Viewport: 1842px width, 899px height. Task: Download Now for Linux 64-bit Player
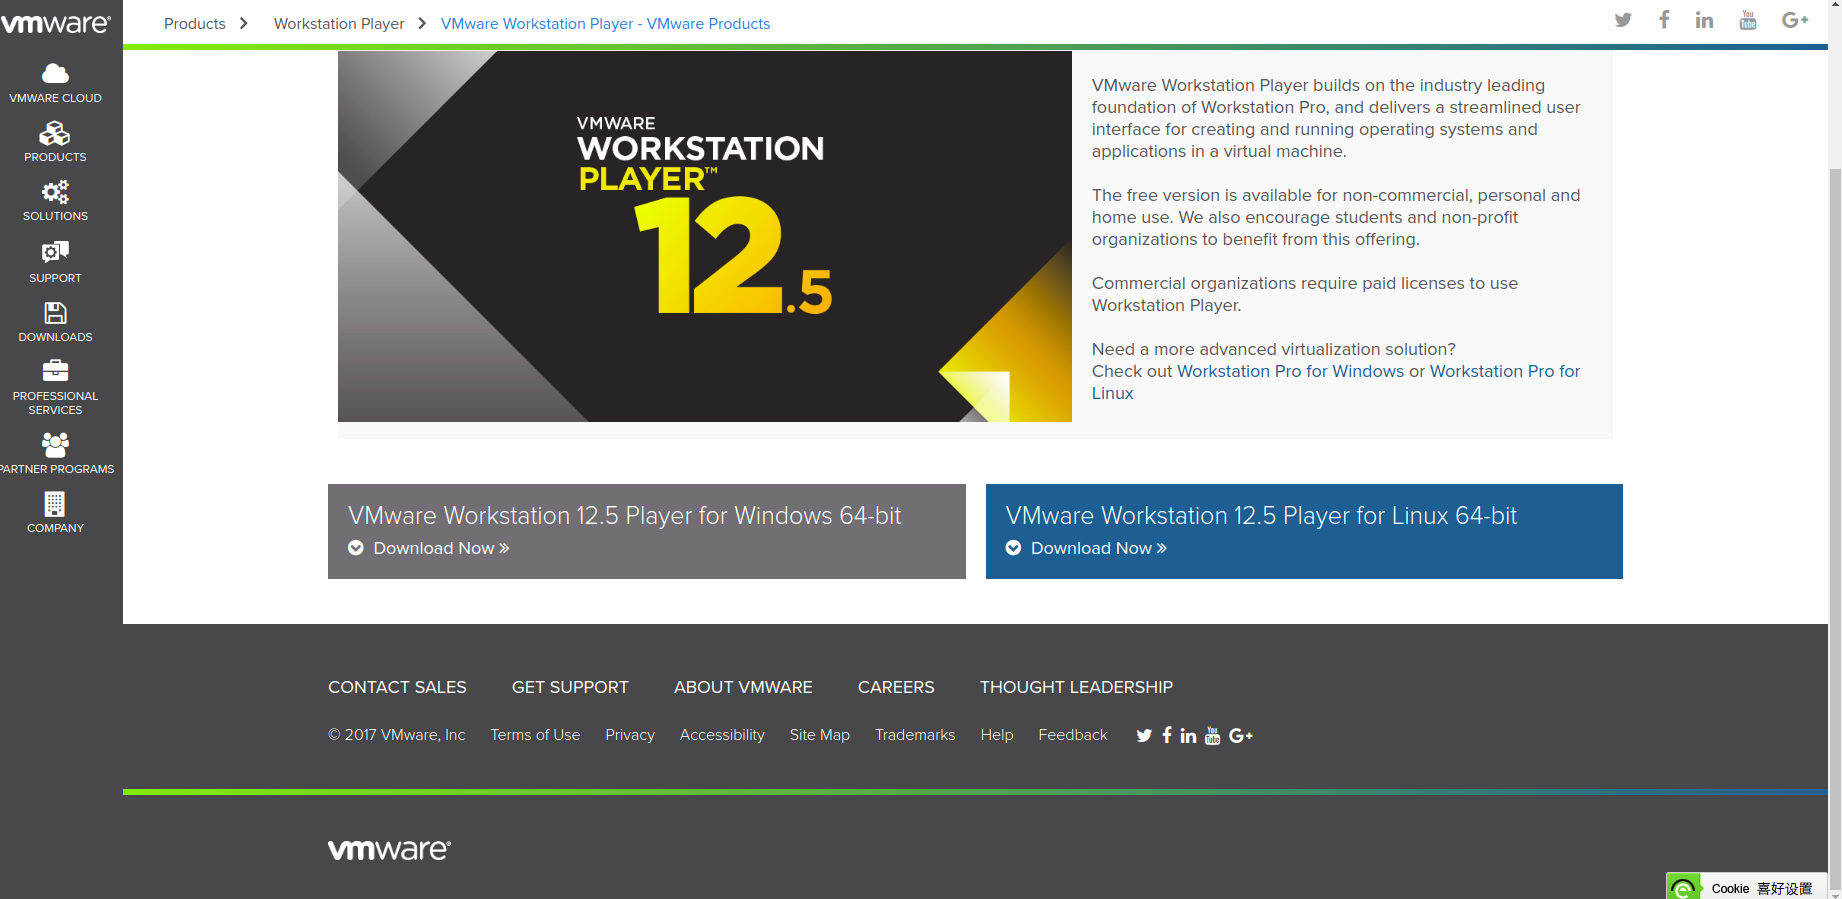[x=1098, y=548]
